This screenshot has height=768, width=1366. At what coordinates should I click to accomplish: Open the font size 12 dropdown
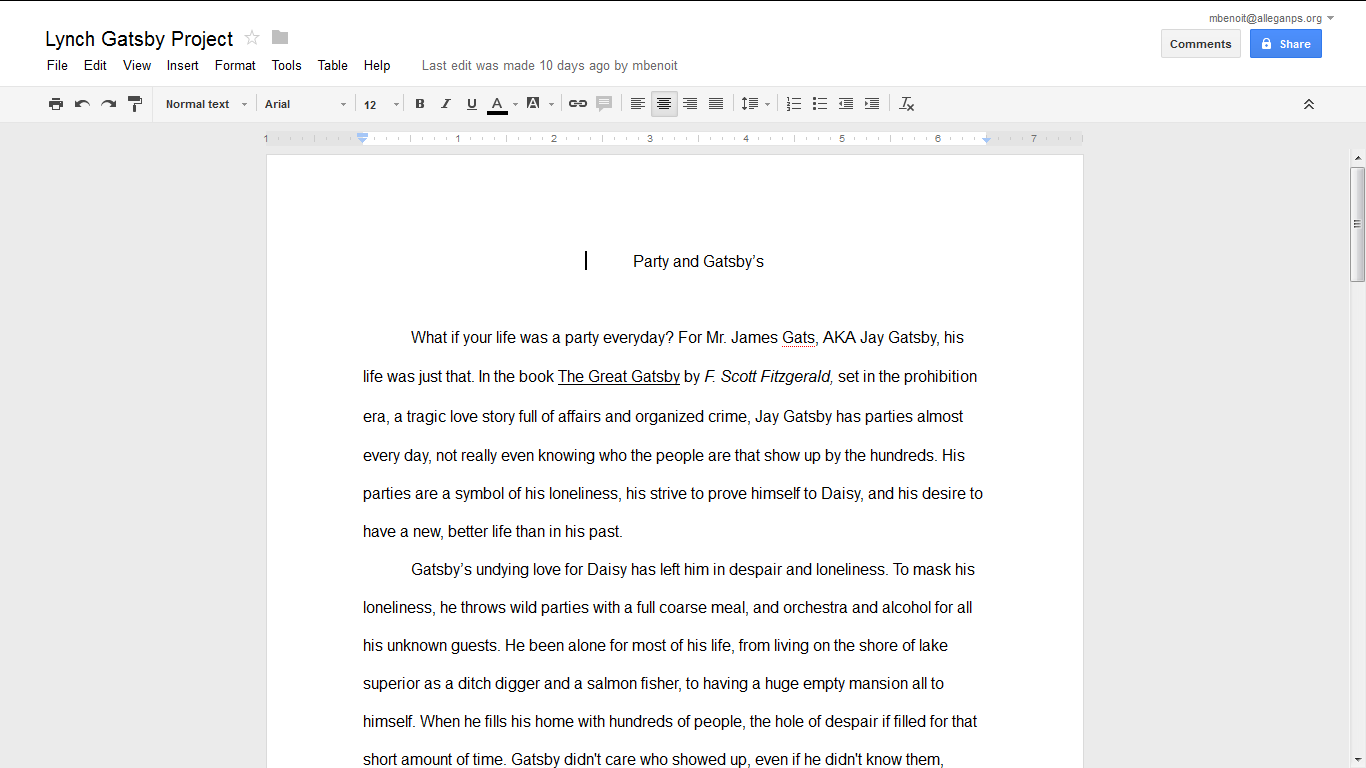[x=381, y=104]
